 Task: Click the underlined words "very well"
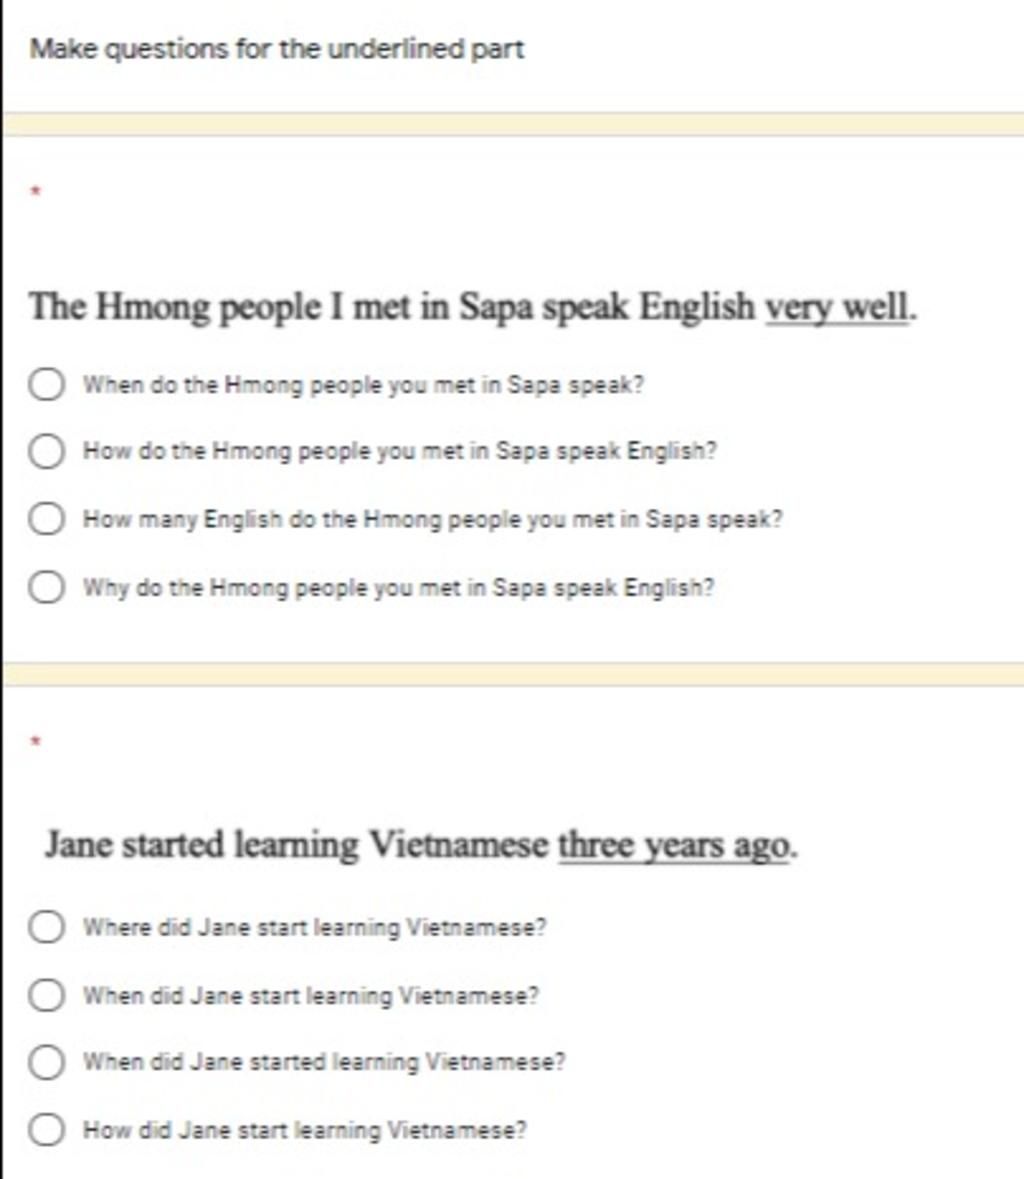pos(836,307)
